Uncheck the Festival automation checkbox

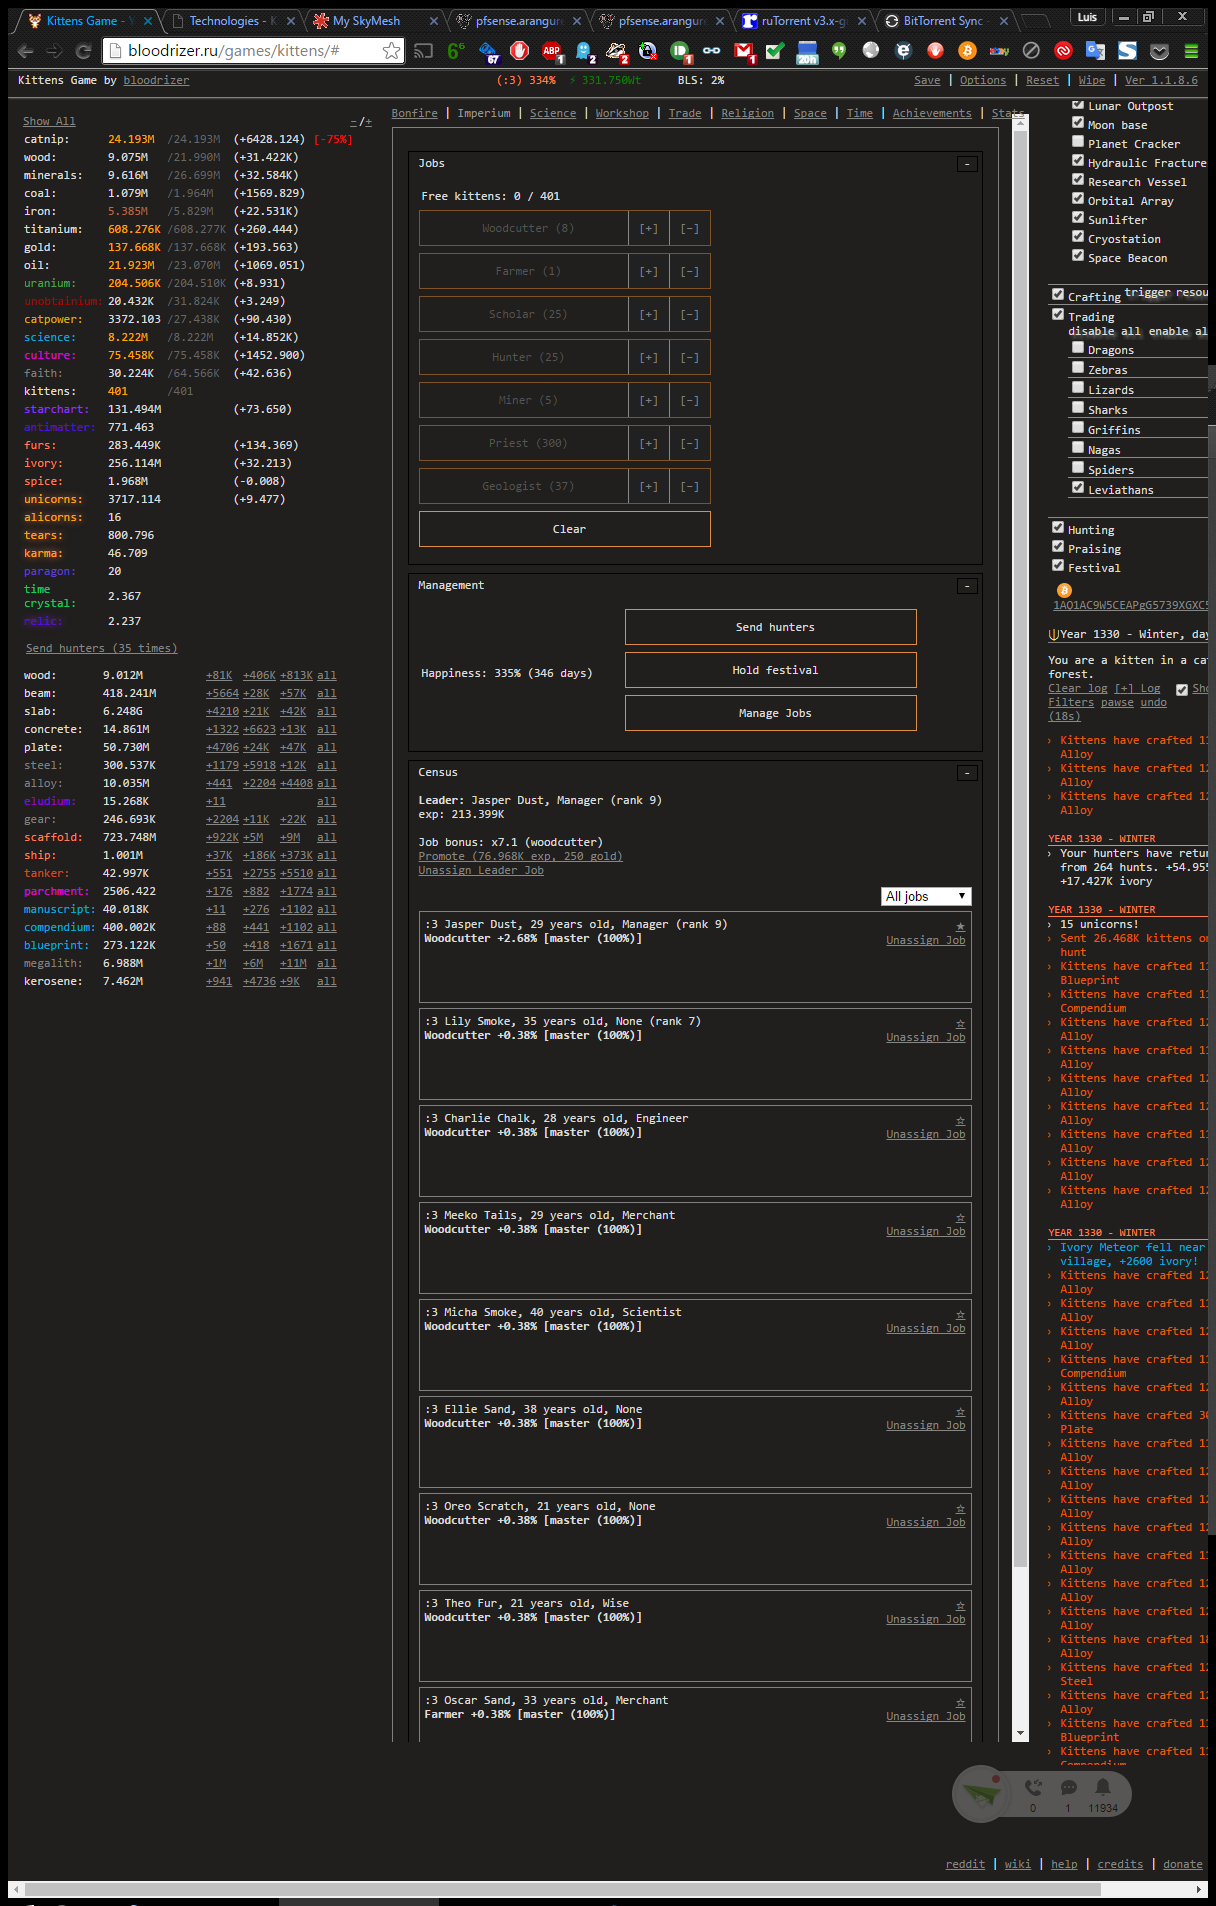[1058, 565]
